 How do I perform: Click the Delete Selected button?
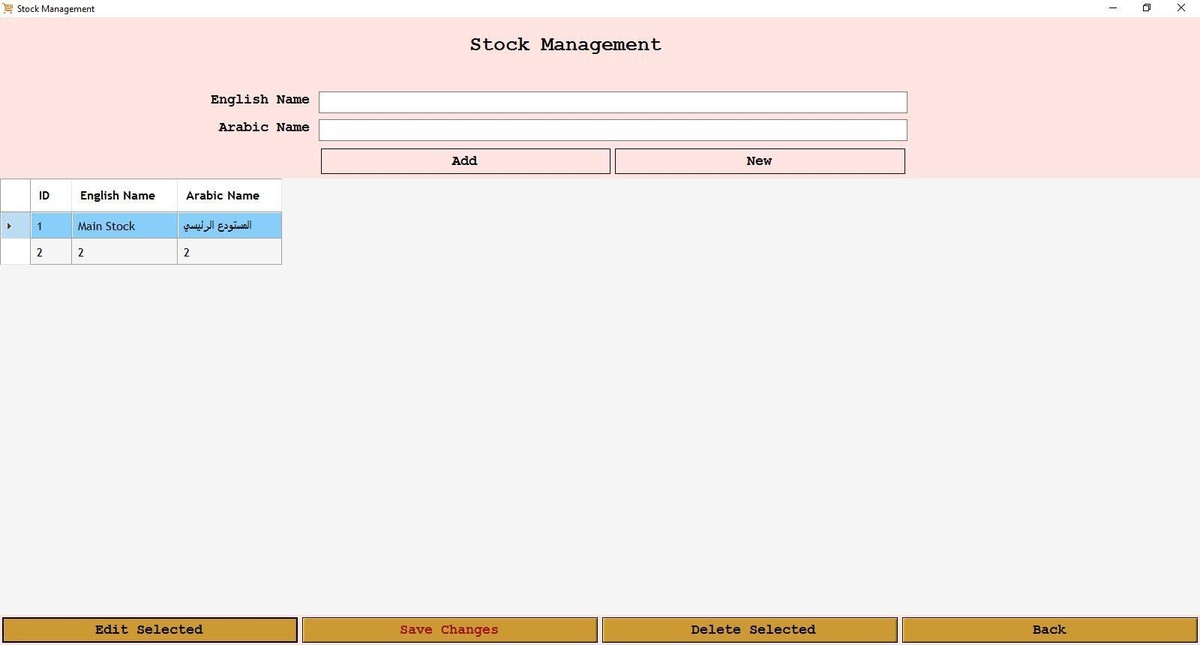(750, 630)
